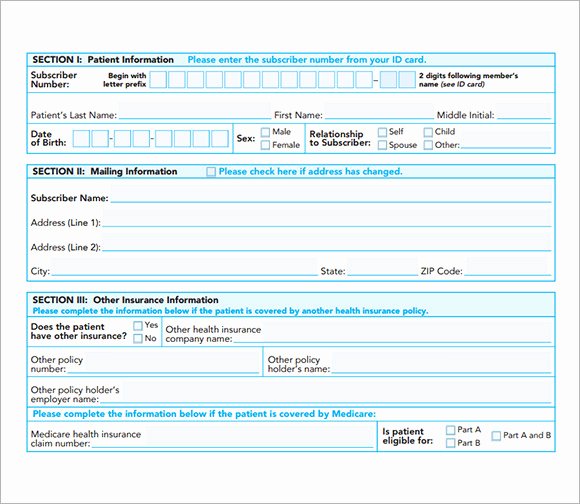Image resolution: width=580 pixels, height=504 pixels.
Task: Click the City field
Action: point(185,268)
